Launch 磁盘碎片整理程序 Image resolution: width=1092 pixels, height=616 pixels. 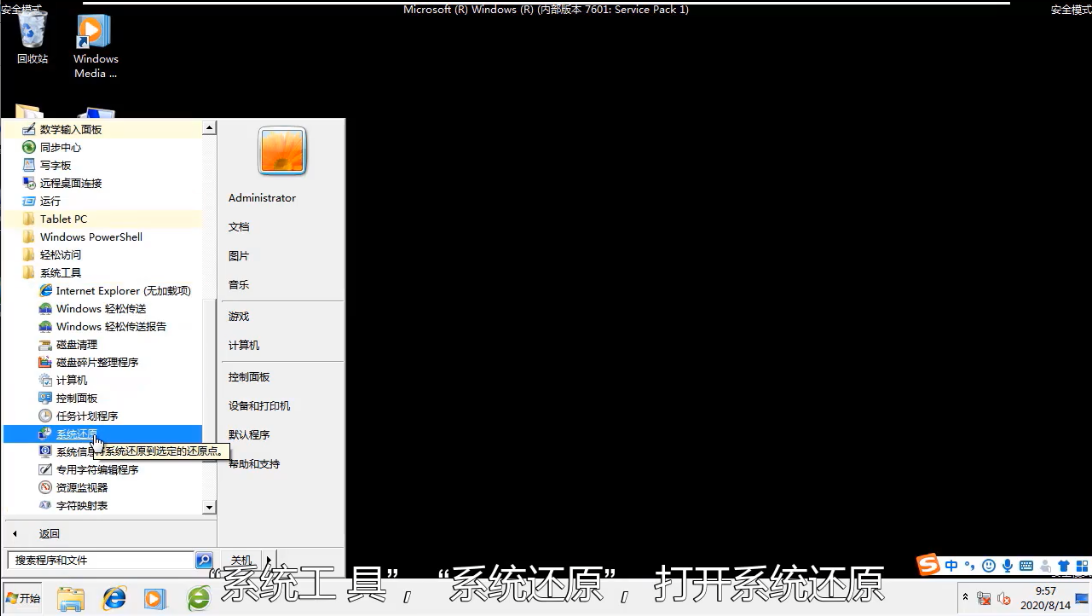pyautogui.click(x=102, y=363)
